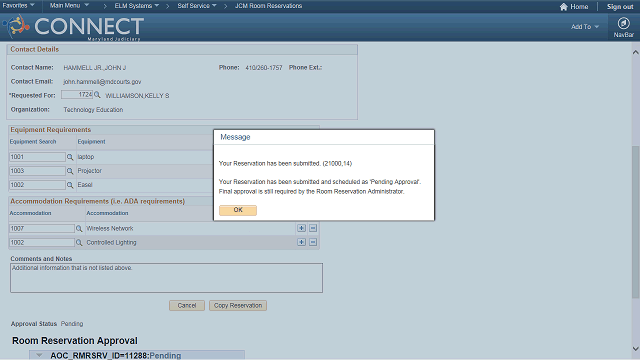Delete the Controlled Lighting accommodation row
The height and width of the screenshot is (360, 640).
point(313,242)
